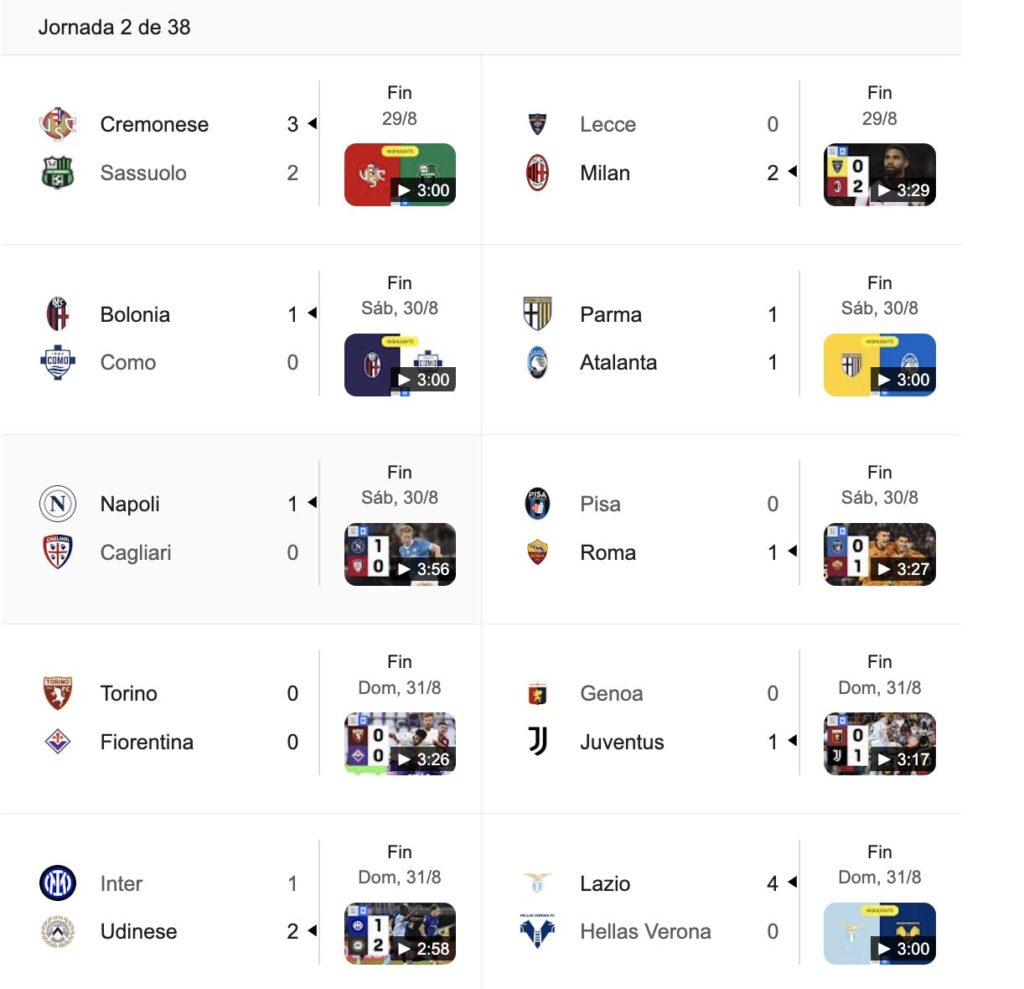Open the Bolonia team name link
The height and width of the screenshot is (989, 1024).
(x=135, y=314)
